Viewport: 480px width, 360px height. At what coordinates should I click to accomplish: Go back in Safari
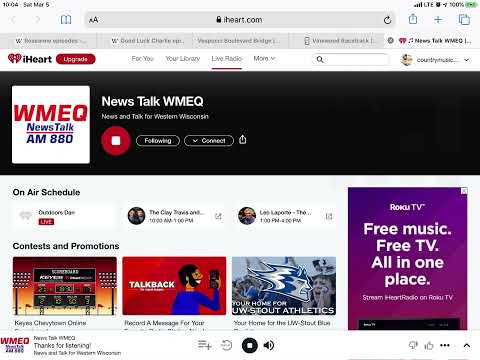13,20
